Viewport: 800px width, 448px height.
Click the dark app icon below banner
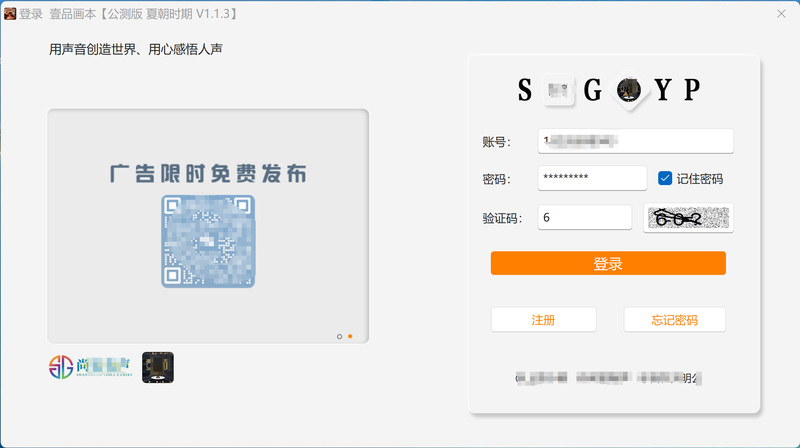[x=158, y=367]
